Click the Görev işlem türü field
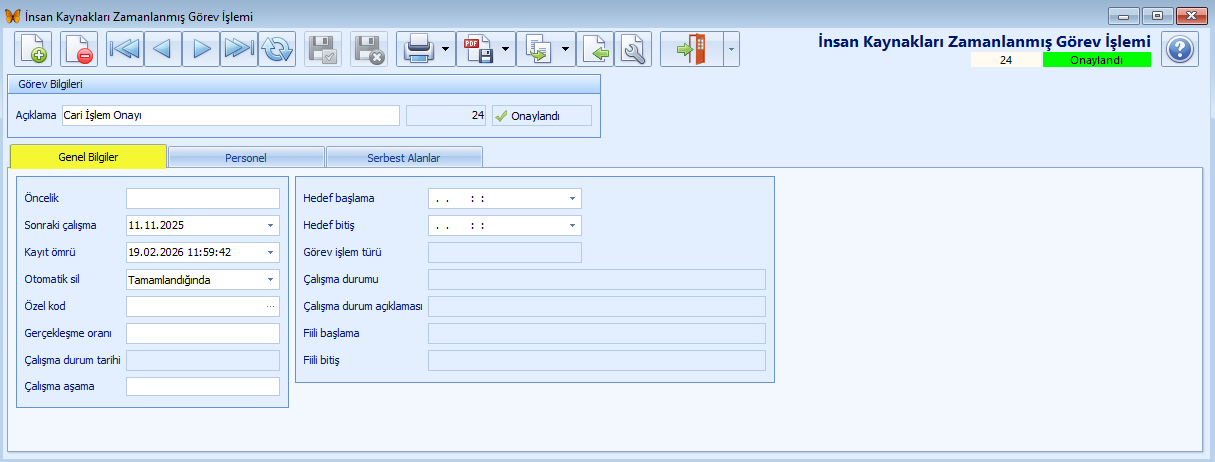Viewport: 1215px width, 462px height. [x=505, y=252]
